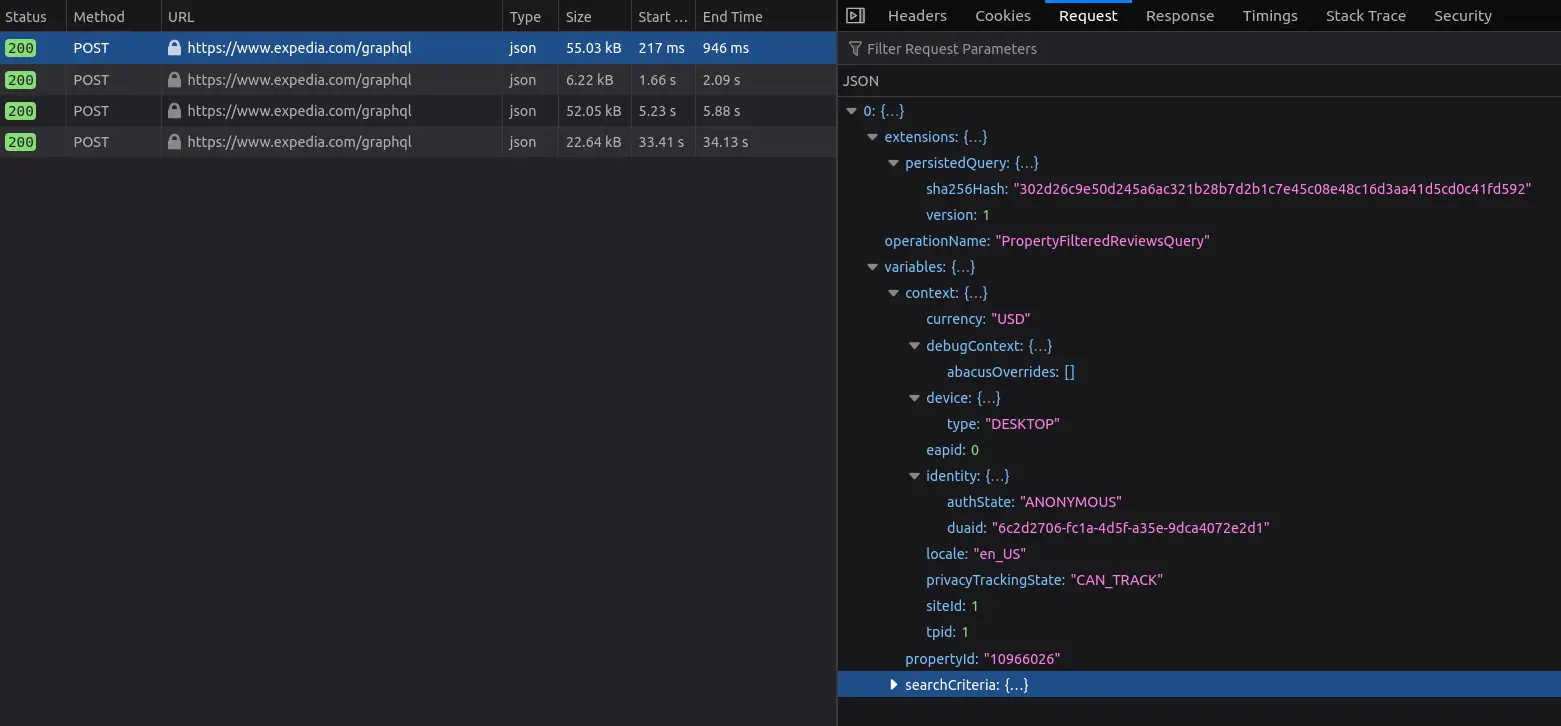
Task: Click the toggle request list pane icon
Action: 854,16
